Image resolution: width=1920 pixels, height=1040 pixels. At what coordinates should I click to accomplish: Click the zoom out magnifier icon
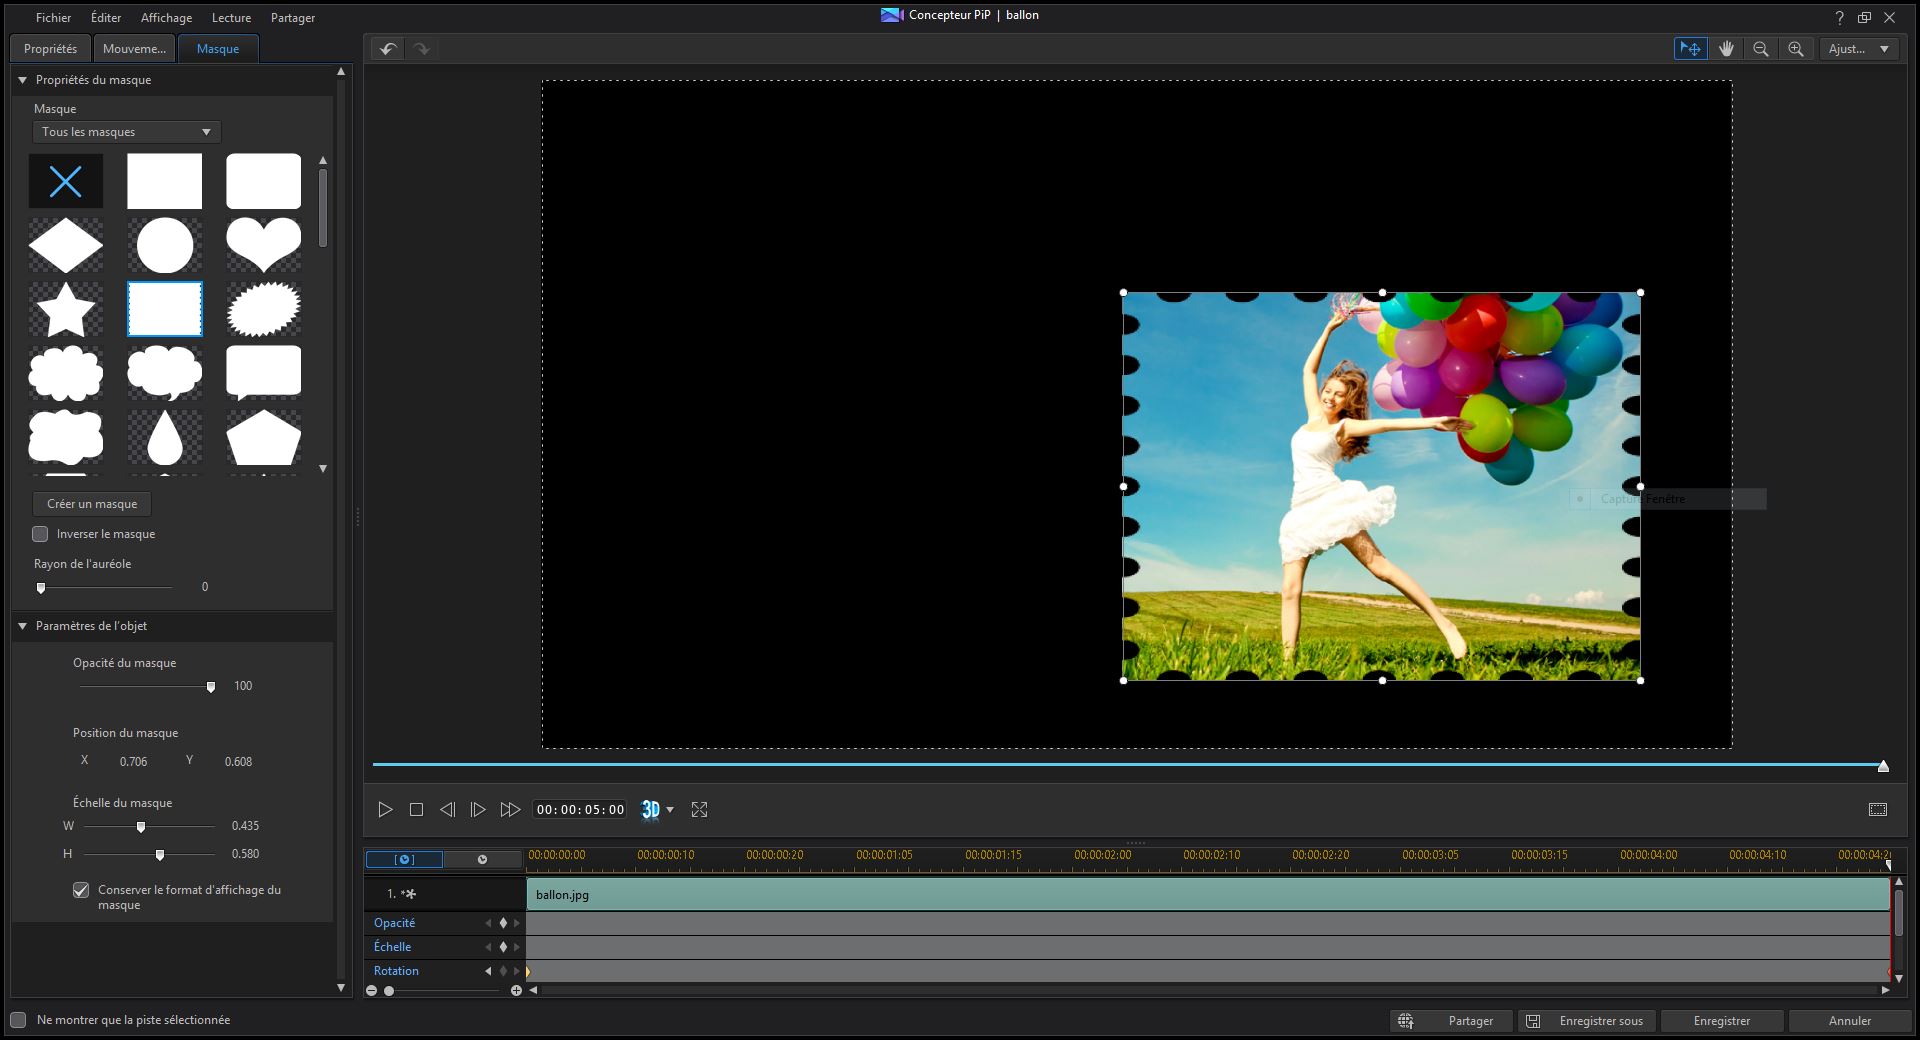(x=1761, y=49)
